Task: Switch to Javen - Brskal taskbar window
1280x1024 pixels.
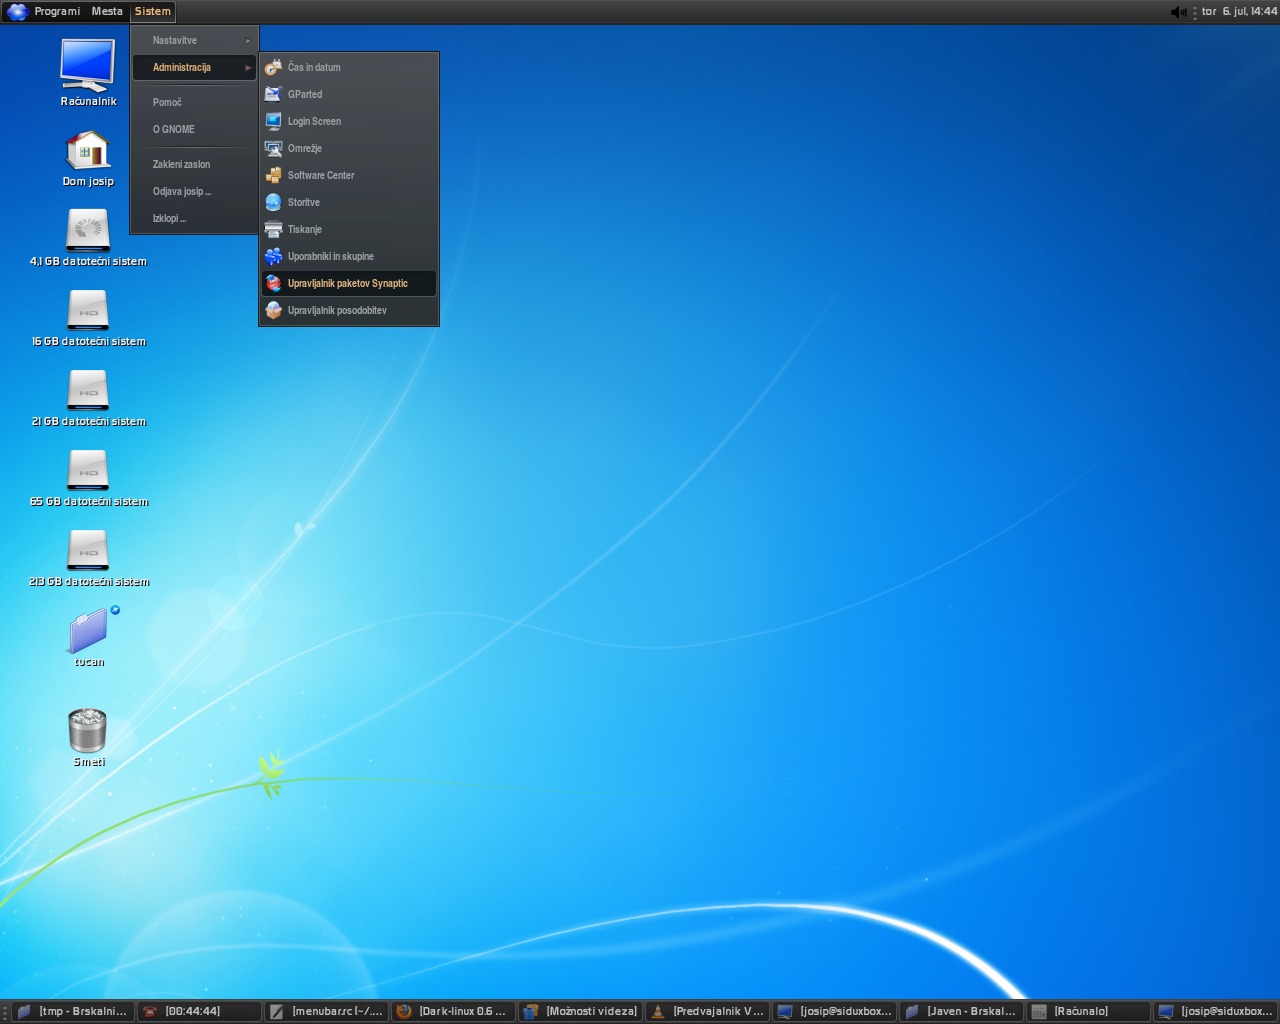Action: (960, 1011)
